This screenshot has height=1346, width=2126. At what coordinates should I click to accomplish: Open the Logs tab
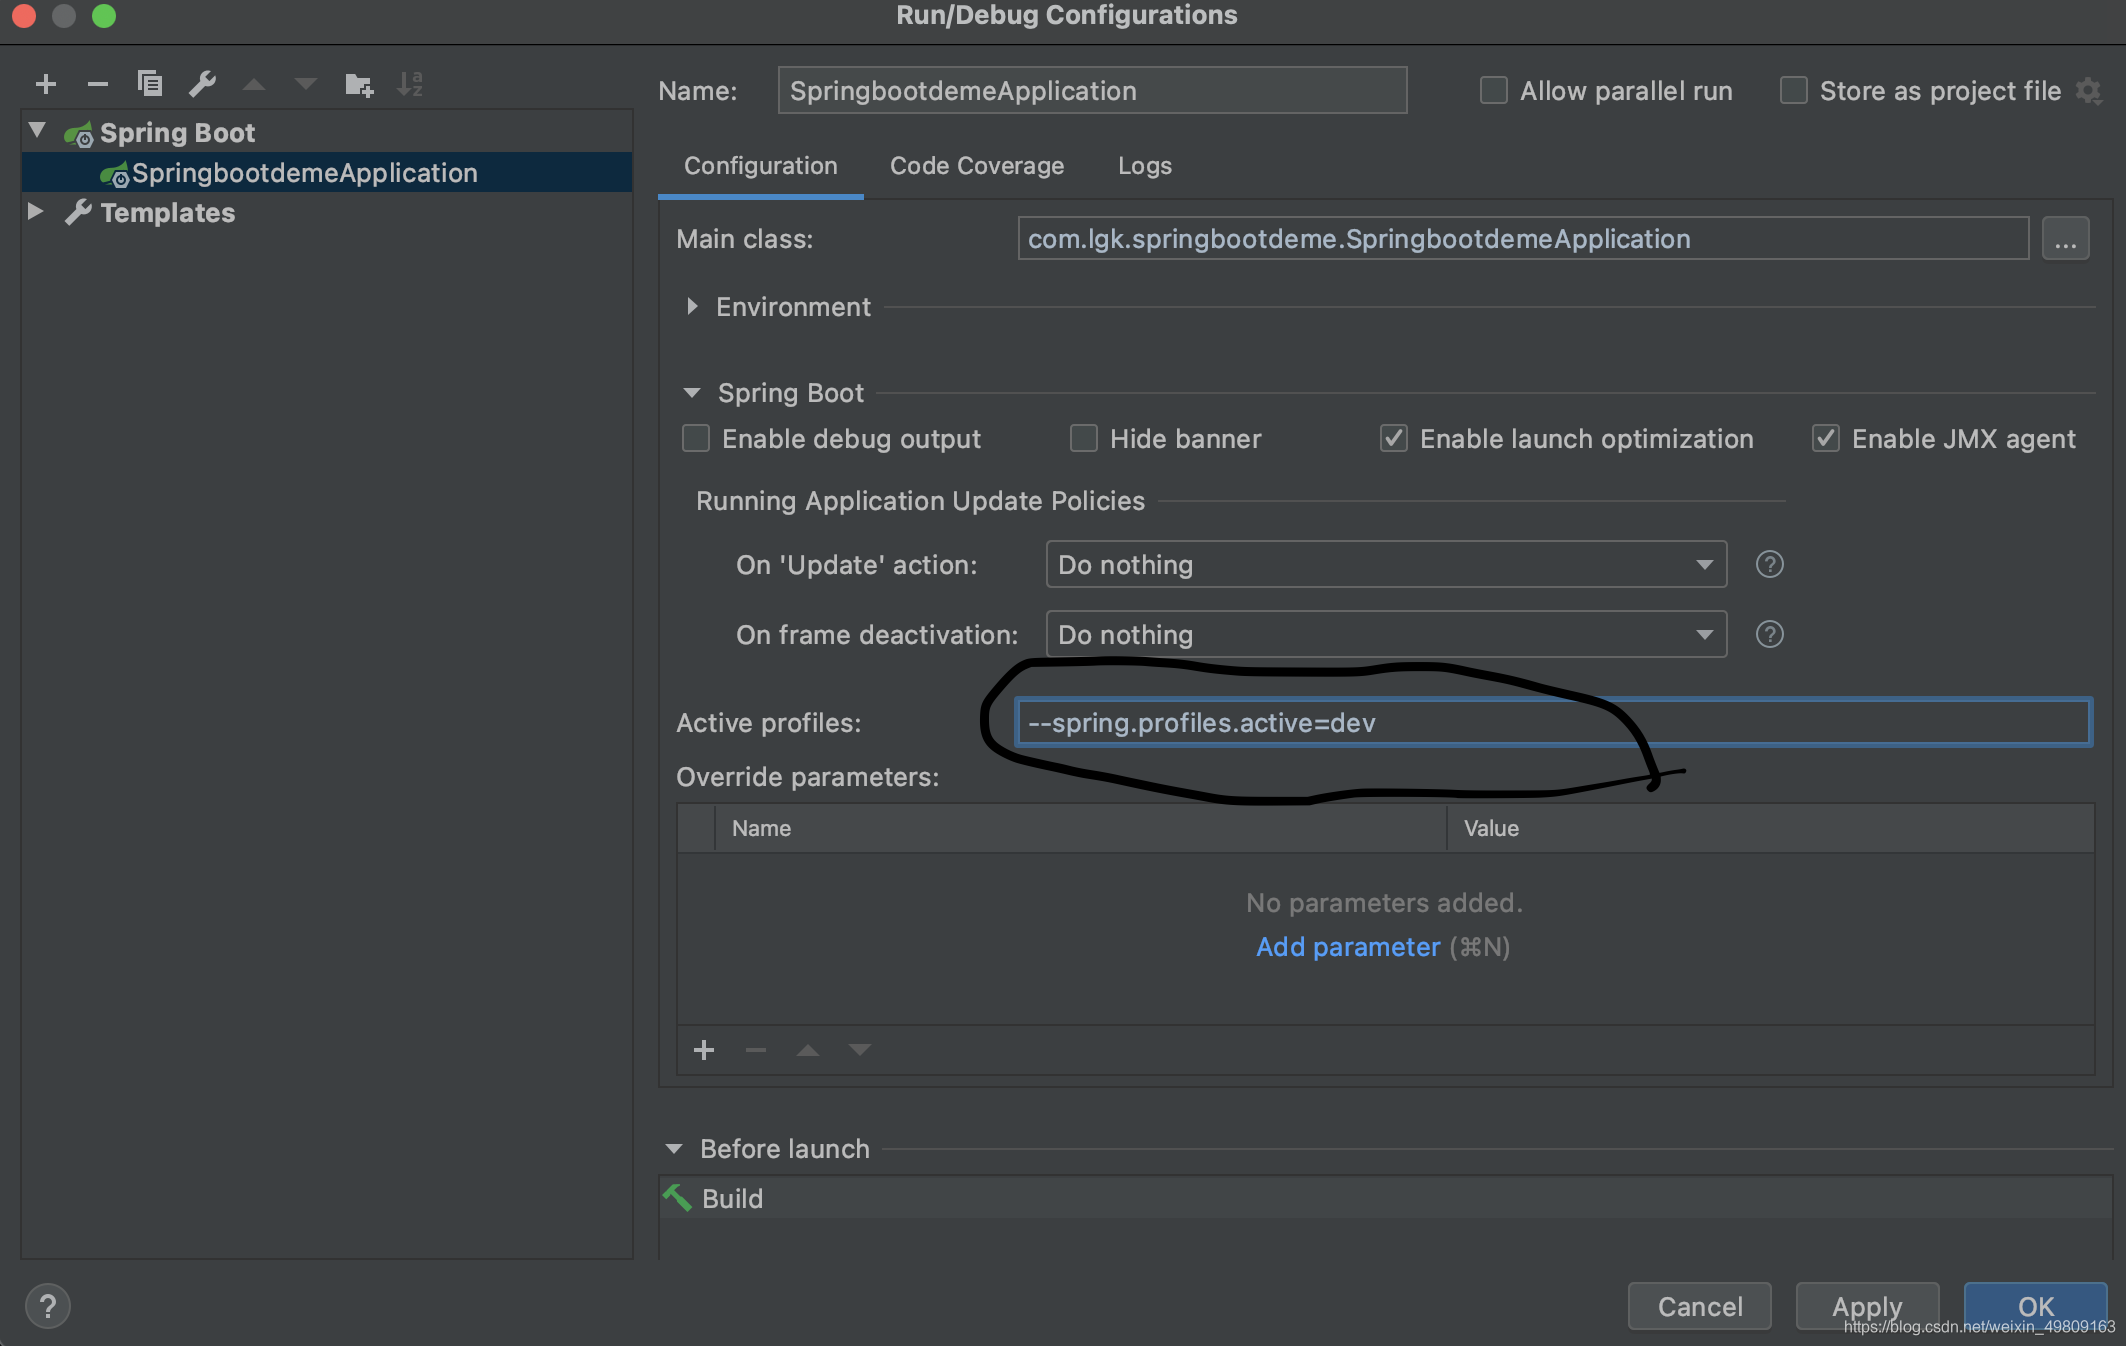pos(1145,166)
